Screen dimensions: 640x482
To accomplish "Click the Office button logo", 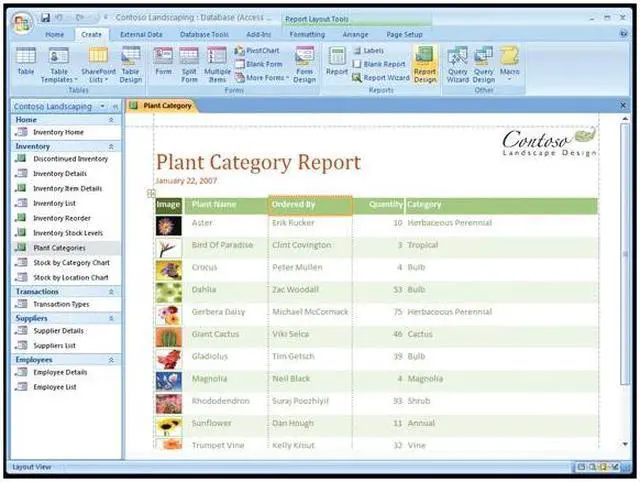I will (21, 19).
